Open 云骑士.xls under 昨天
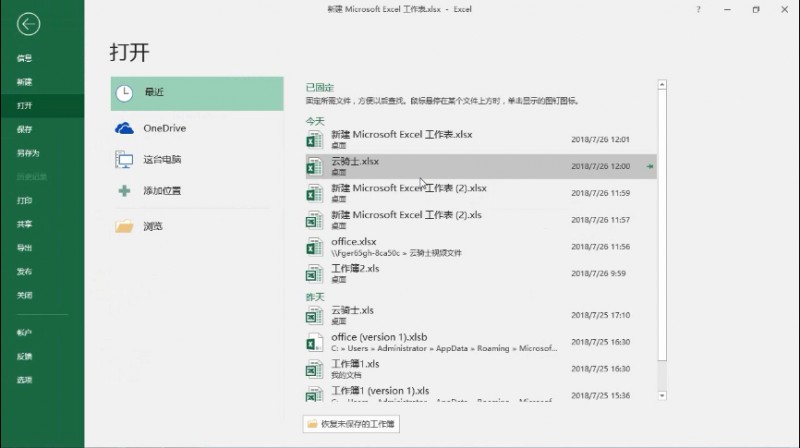800x448 pixels. (481, 315)
